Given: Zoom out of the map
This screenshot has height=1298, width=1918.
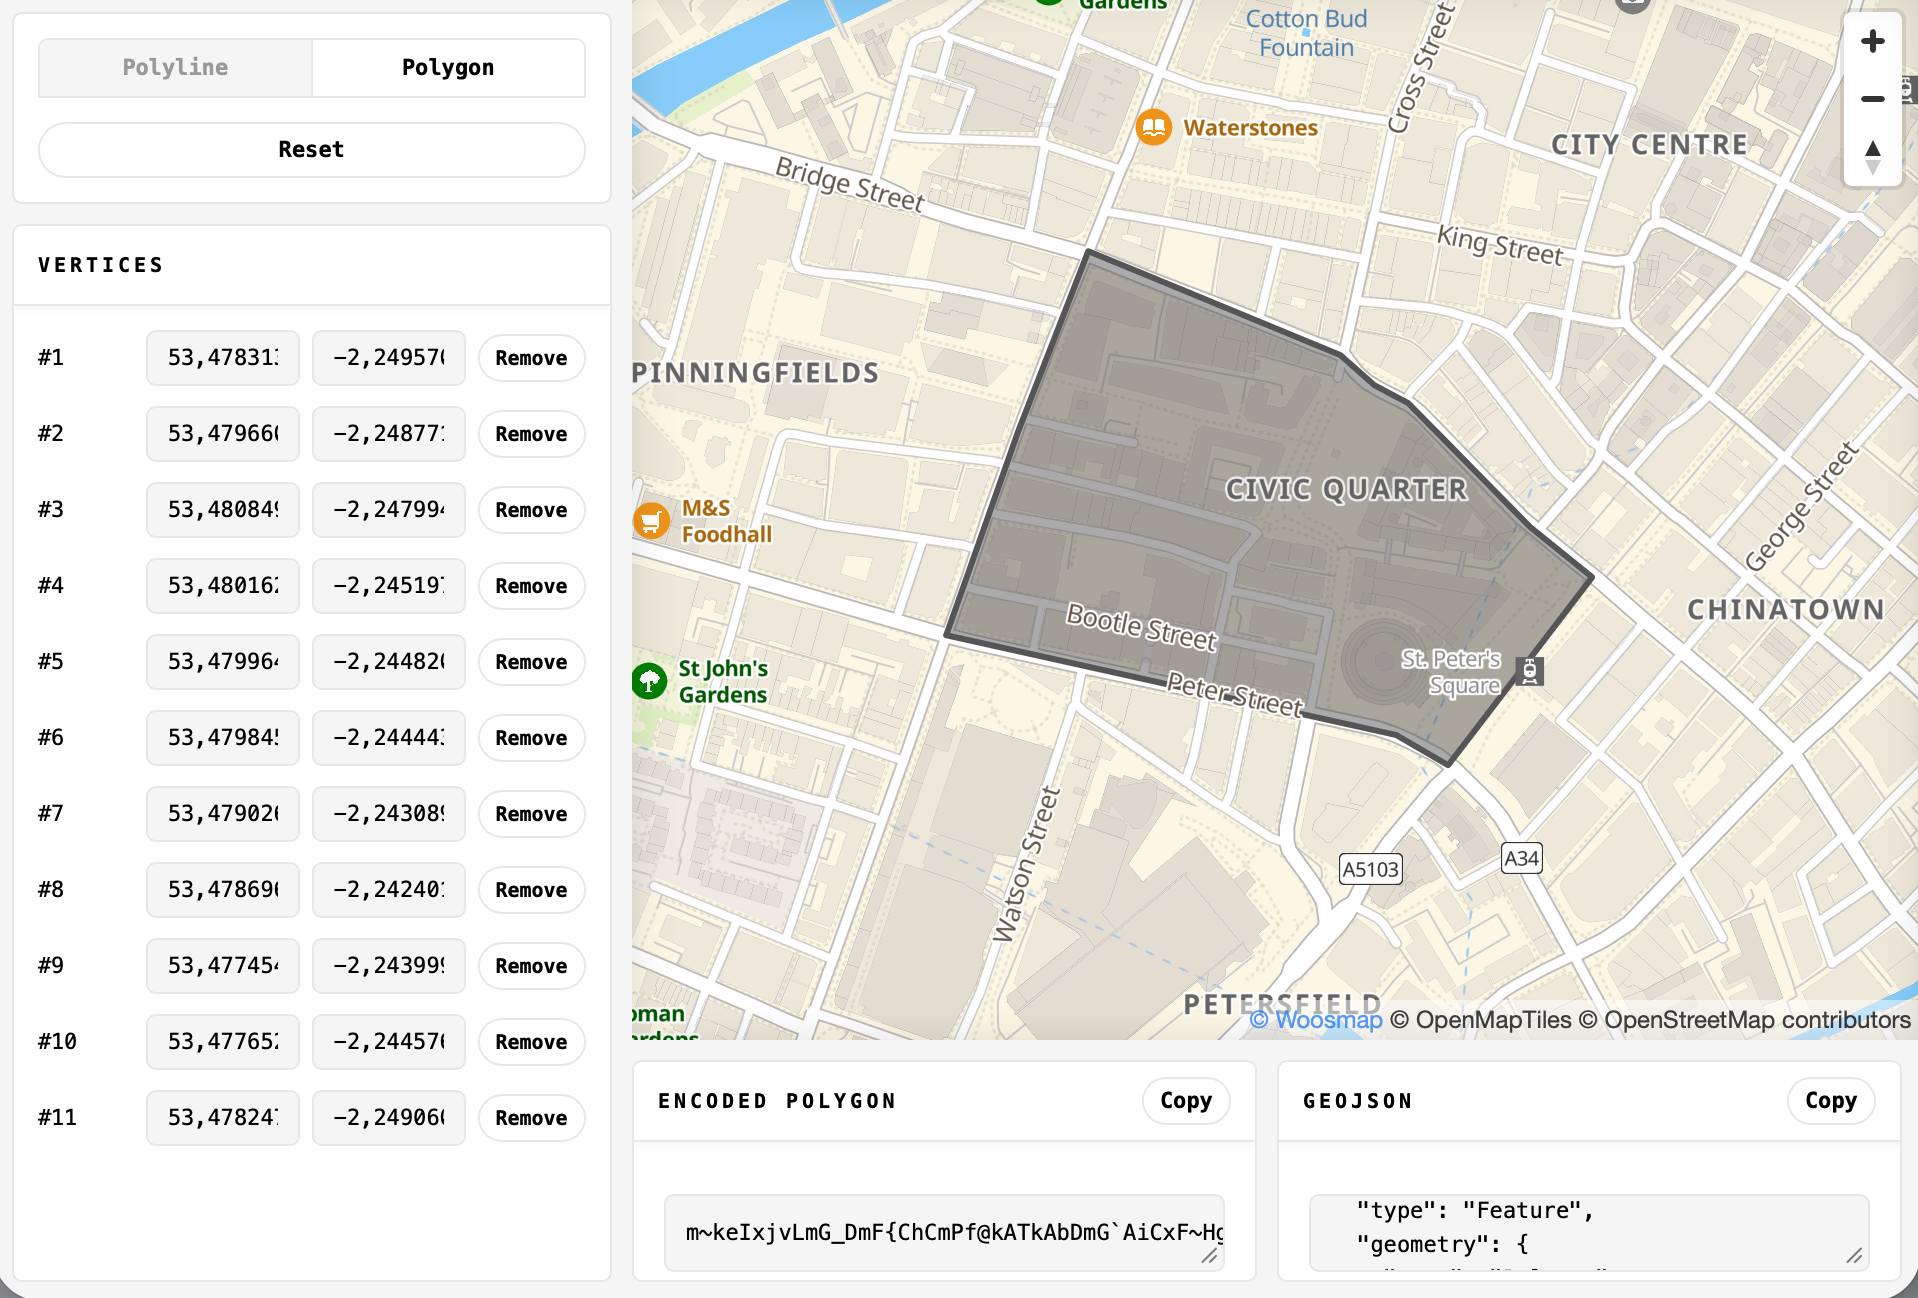Looking at the screenshot, I should click(1872, 98).
